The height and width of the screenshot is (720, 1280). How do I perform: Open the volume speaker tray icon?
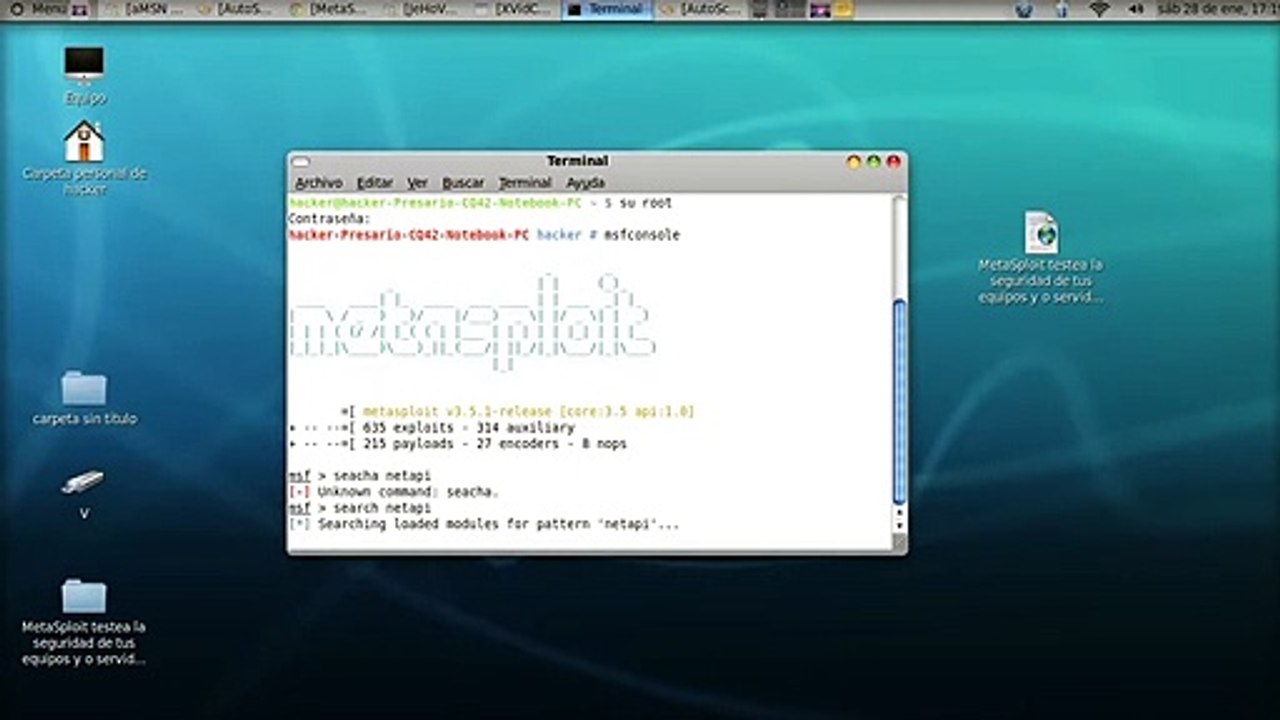point(1136,9)
